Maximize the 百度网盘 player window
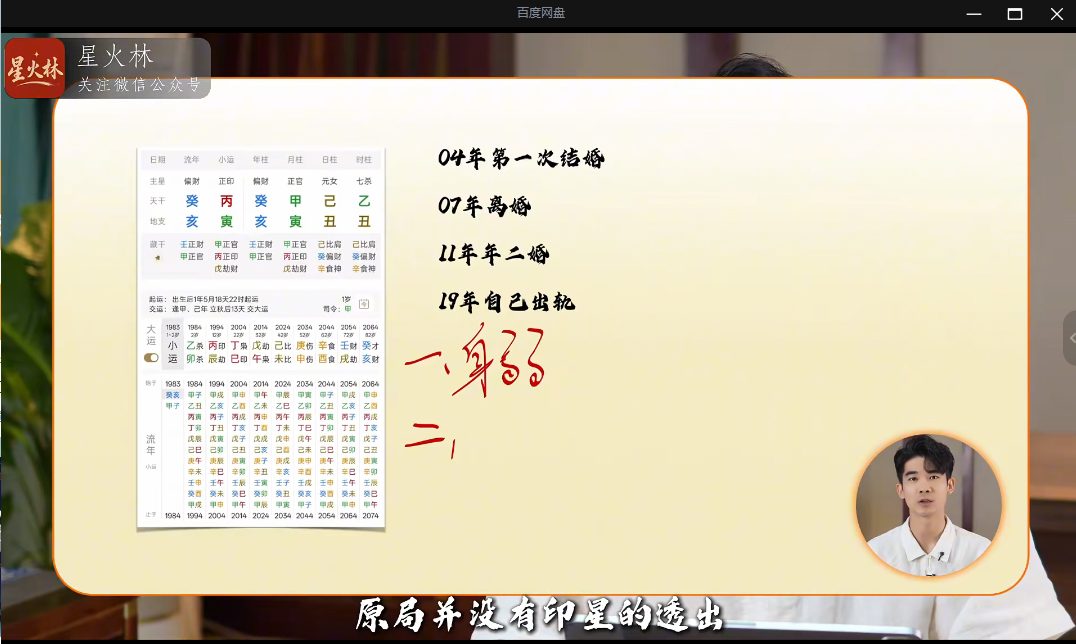 [1015, 14]
